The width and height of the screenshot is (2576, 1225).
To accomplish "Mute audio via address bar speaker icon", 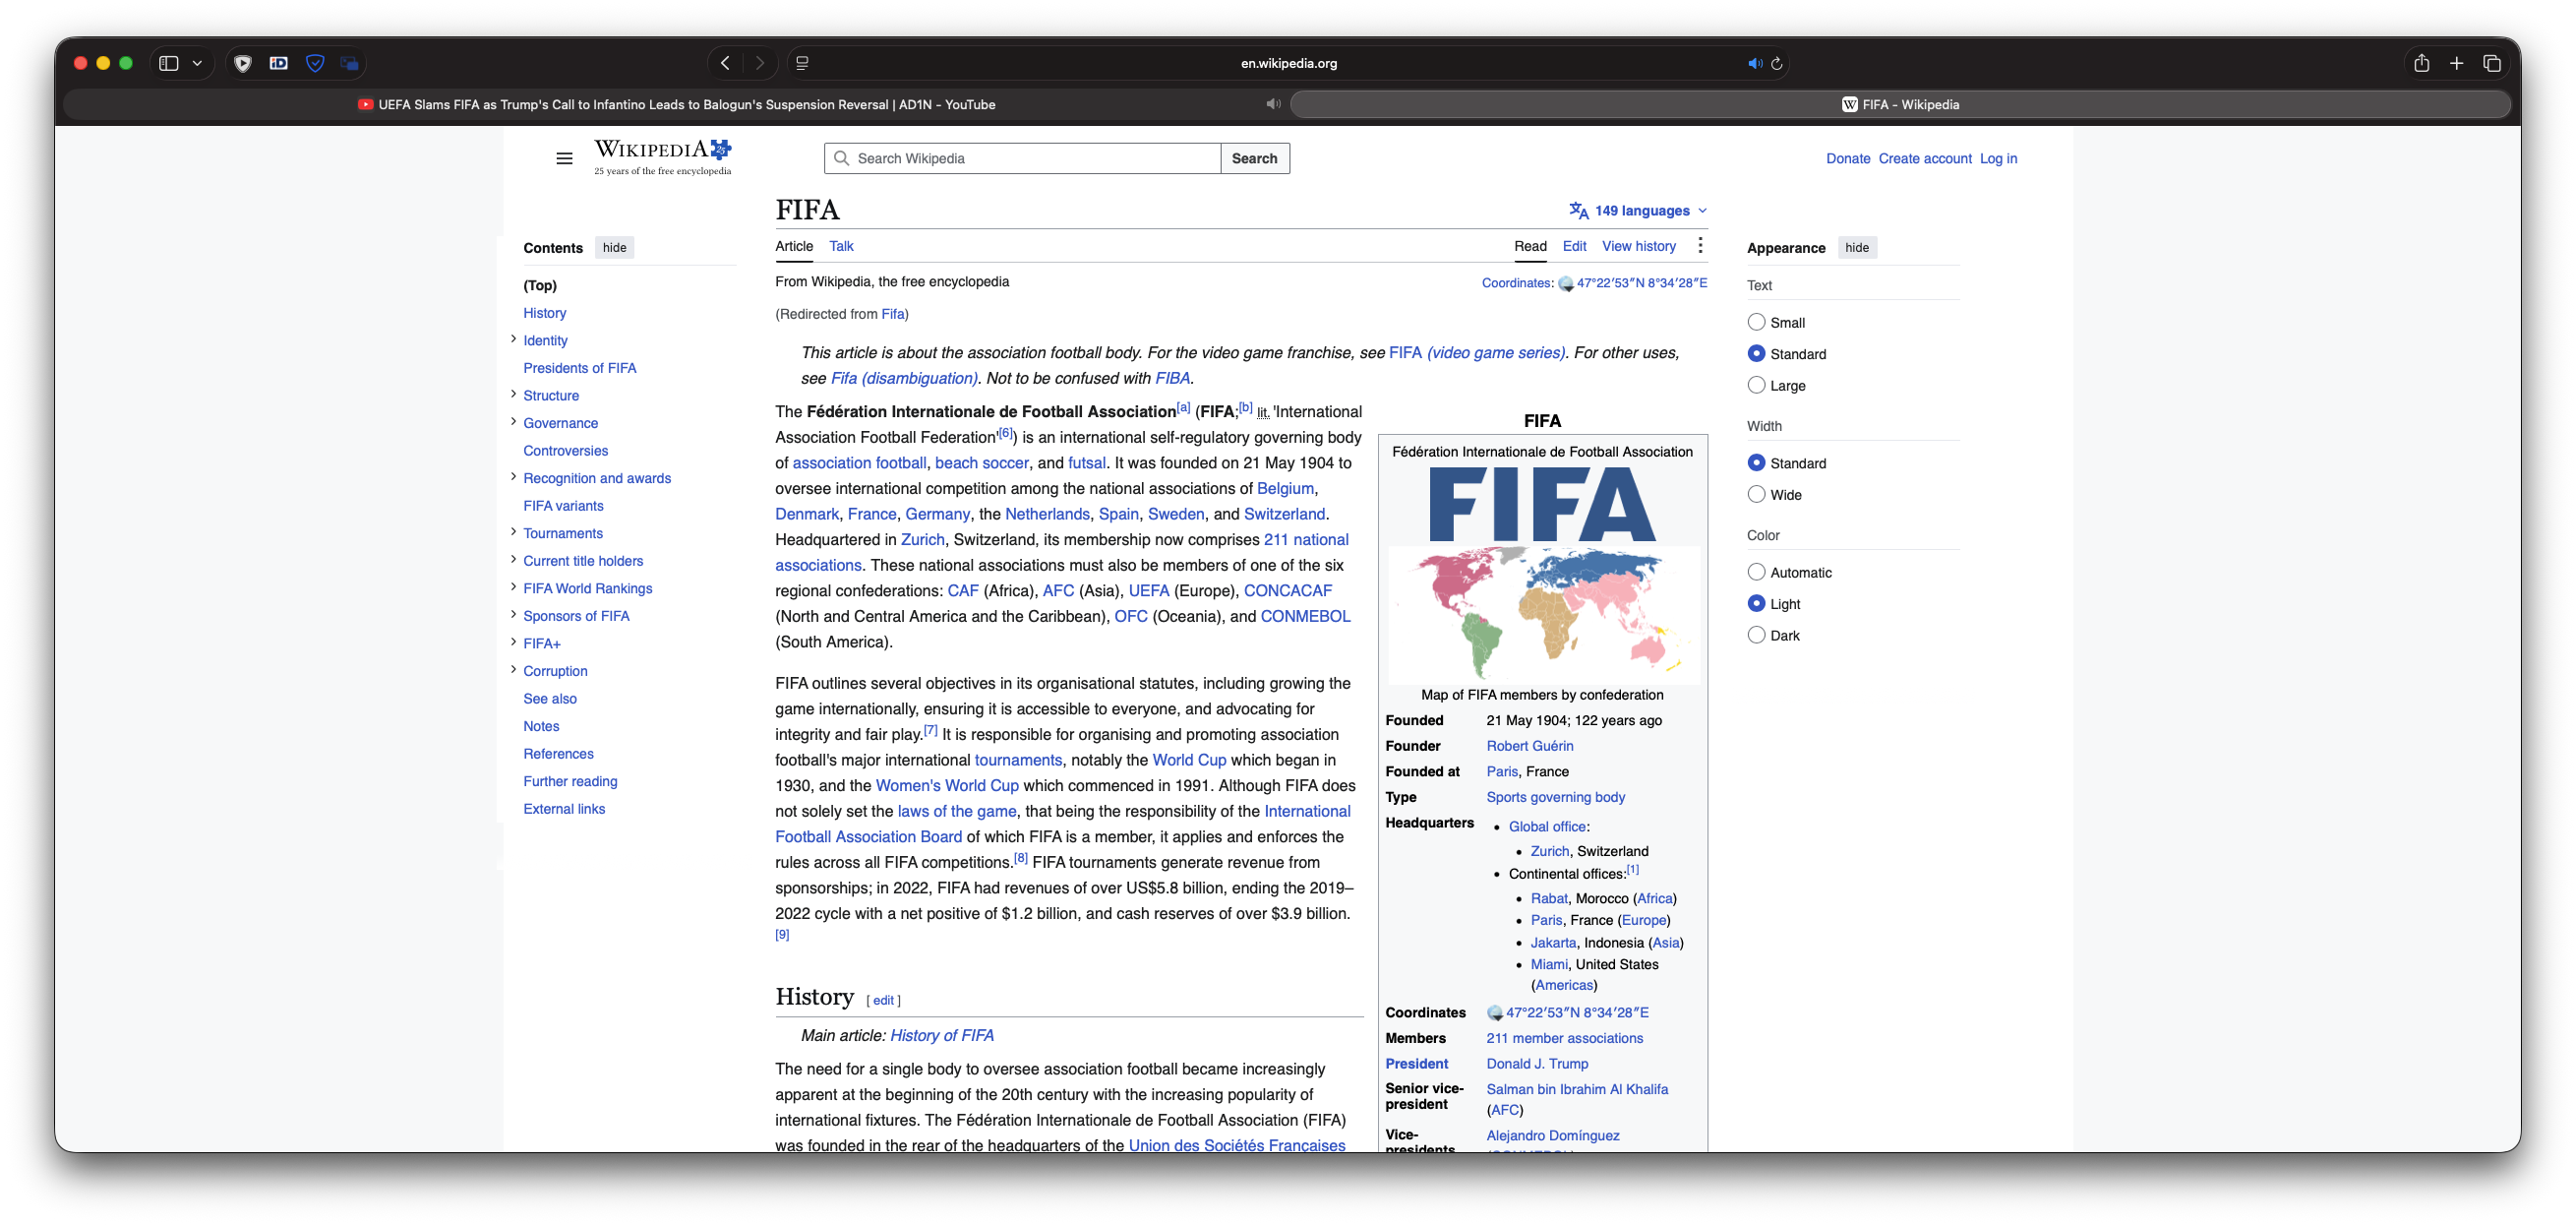I will pos(1754,63).
